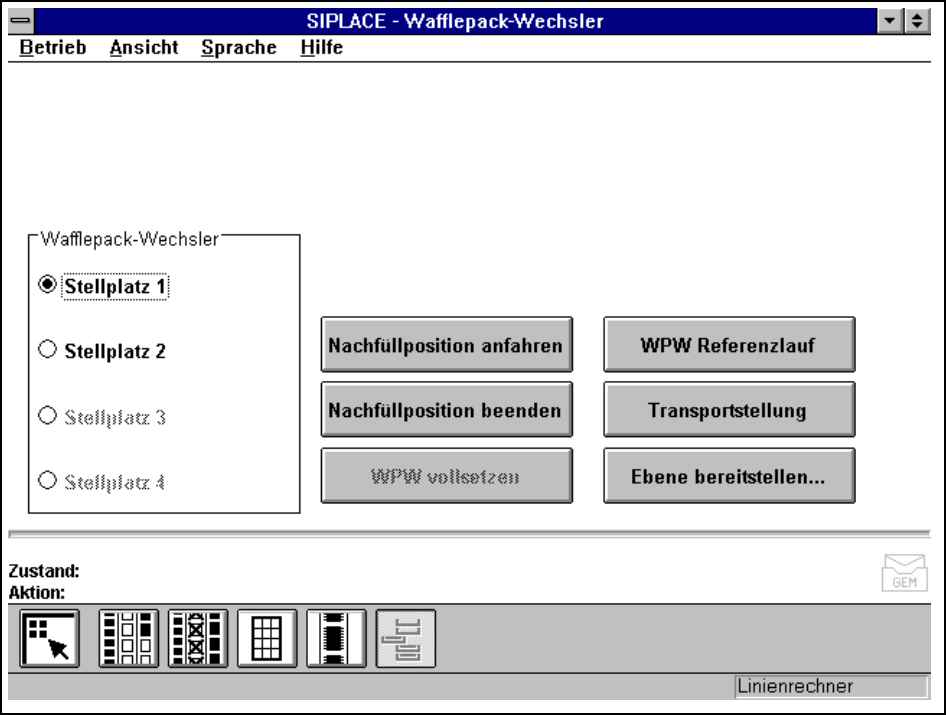Open Ebene bereitstellen... dialog

729,475
